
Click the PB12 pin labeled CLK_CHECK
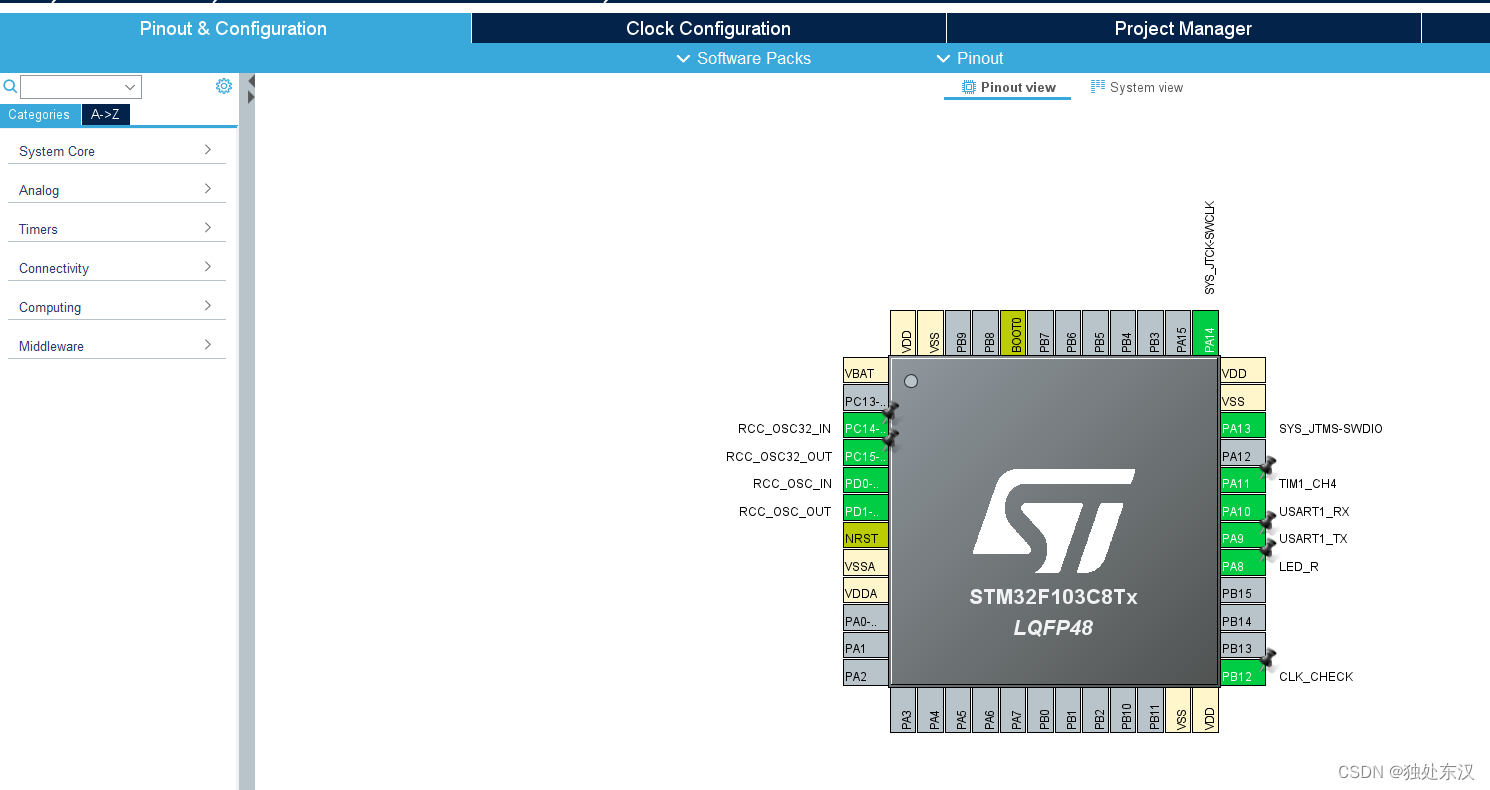1241,675
